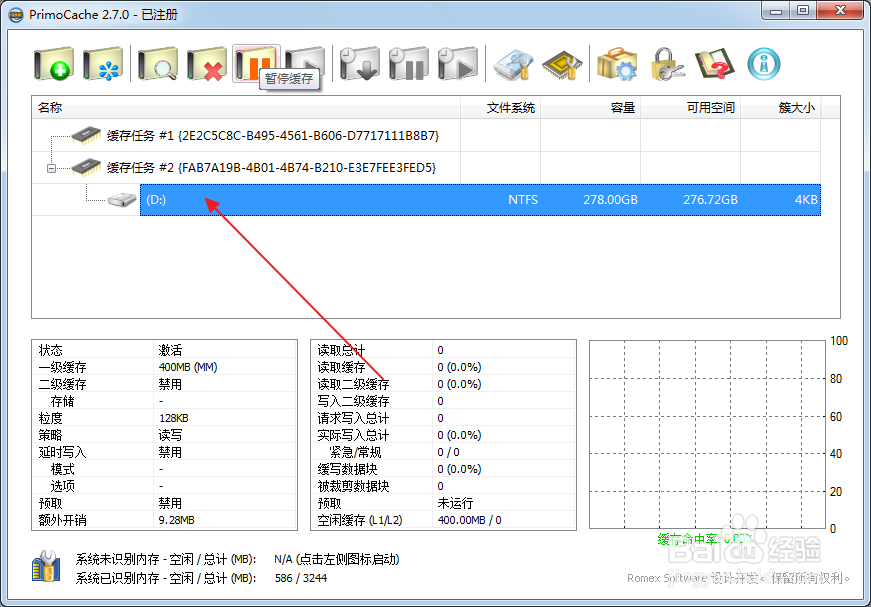871x607 pixels.
Task: Click the clock with down arrow icon
Action: (359, 64)
